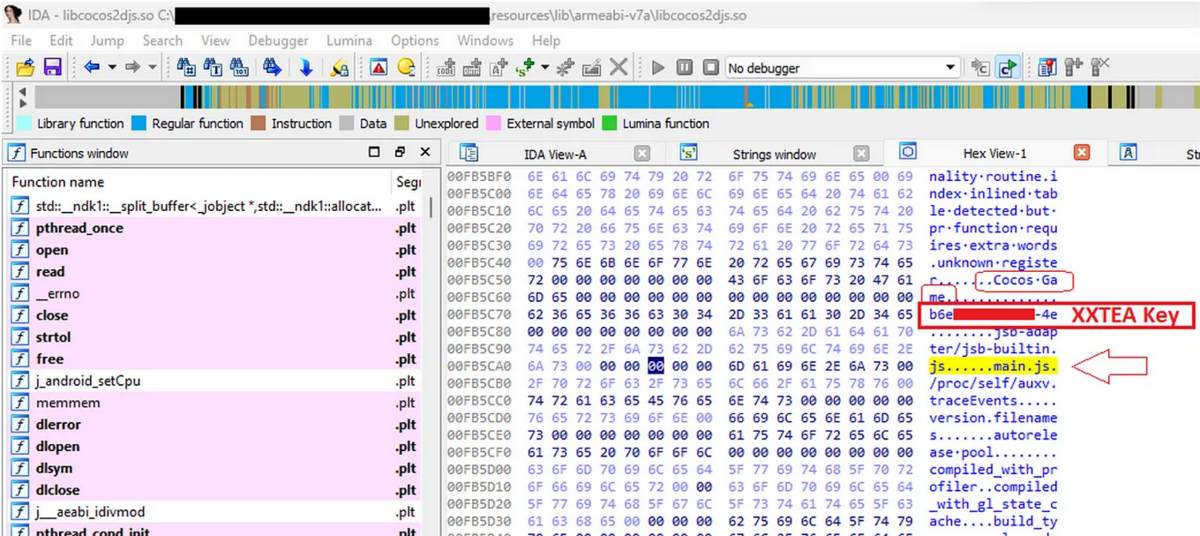Click the highlighted '00' byte in hex view
This screenshot has height=536, width=1200.
pyautogui.click(x=657, y=367)
